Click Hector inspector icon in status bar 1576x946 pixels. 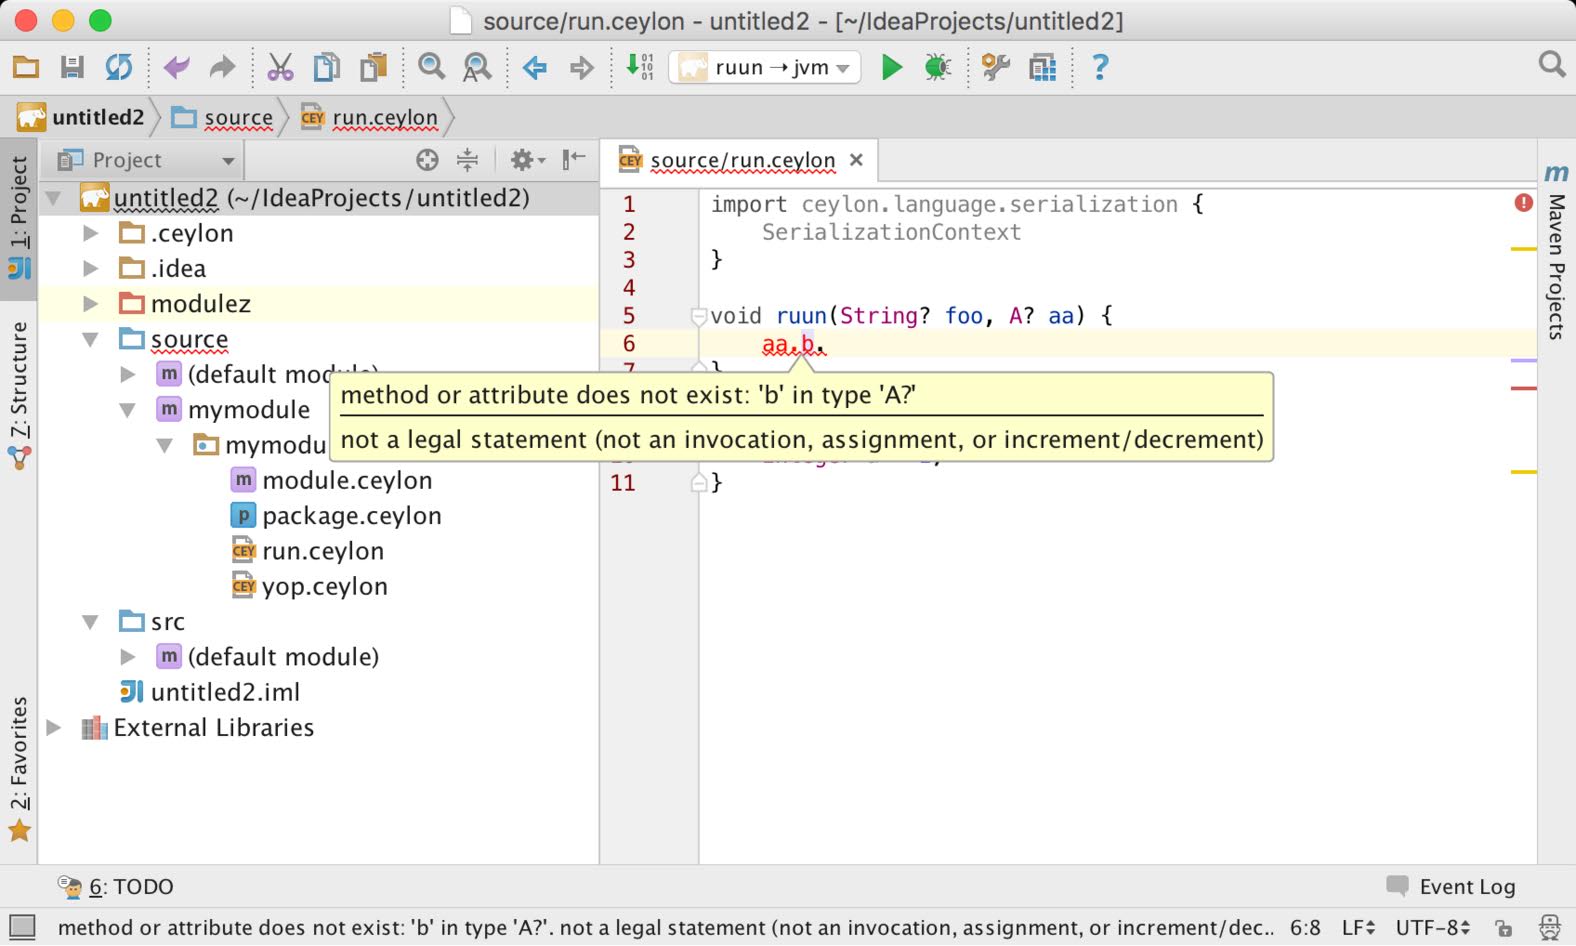[1549, 928]
